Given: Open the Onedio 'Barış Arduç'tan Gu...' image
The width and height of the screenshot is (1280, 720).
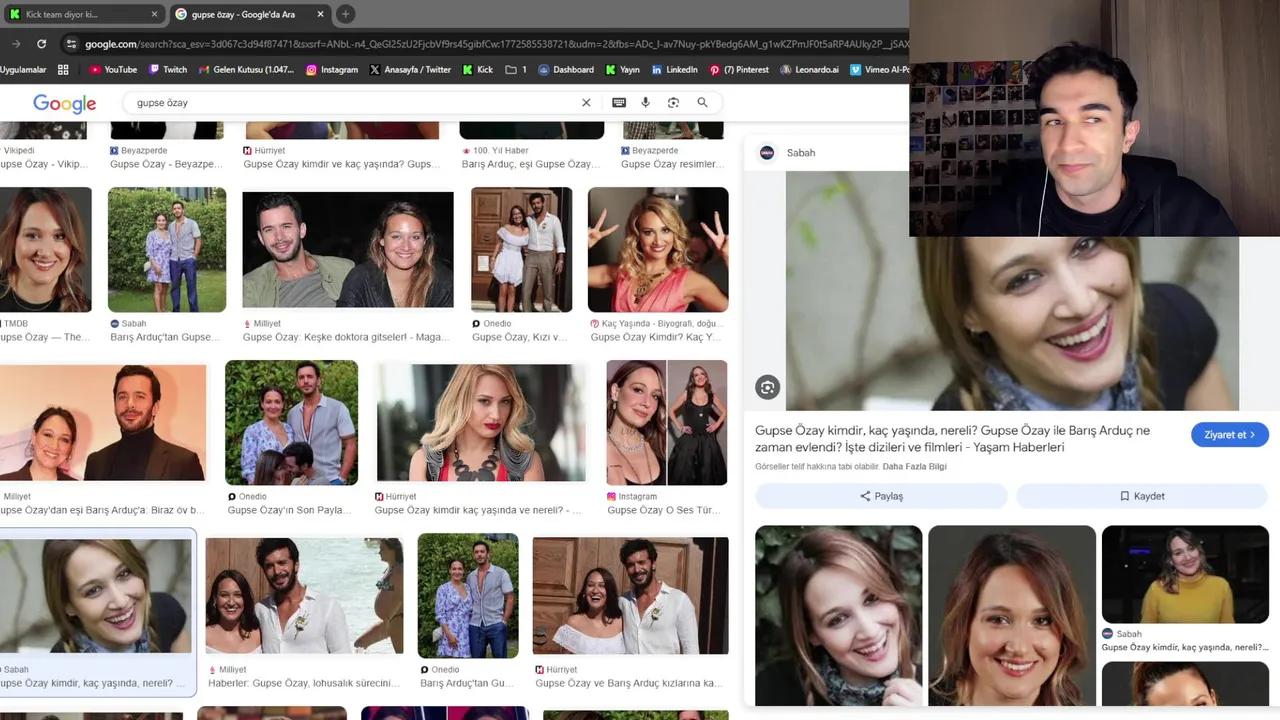Looking at the screenshot, I should pos(468,596).
